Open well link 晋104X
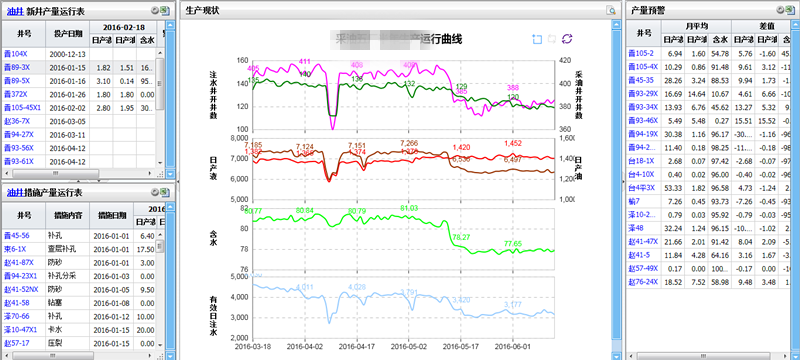Viewport: 800px width, 360px height. 15,54
